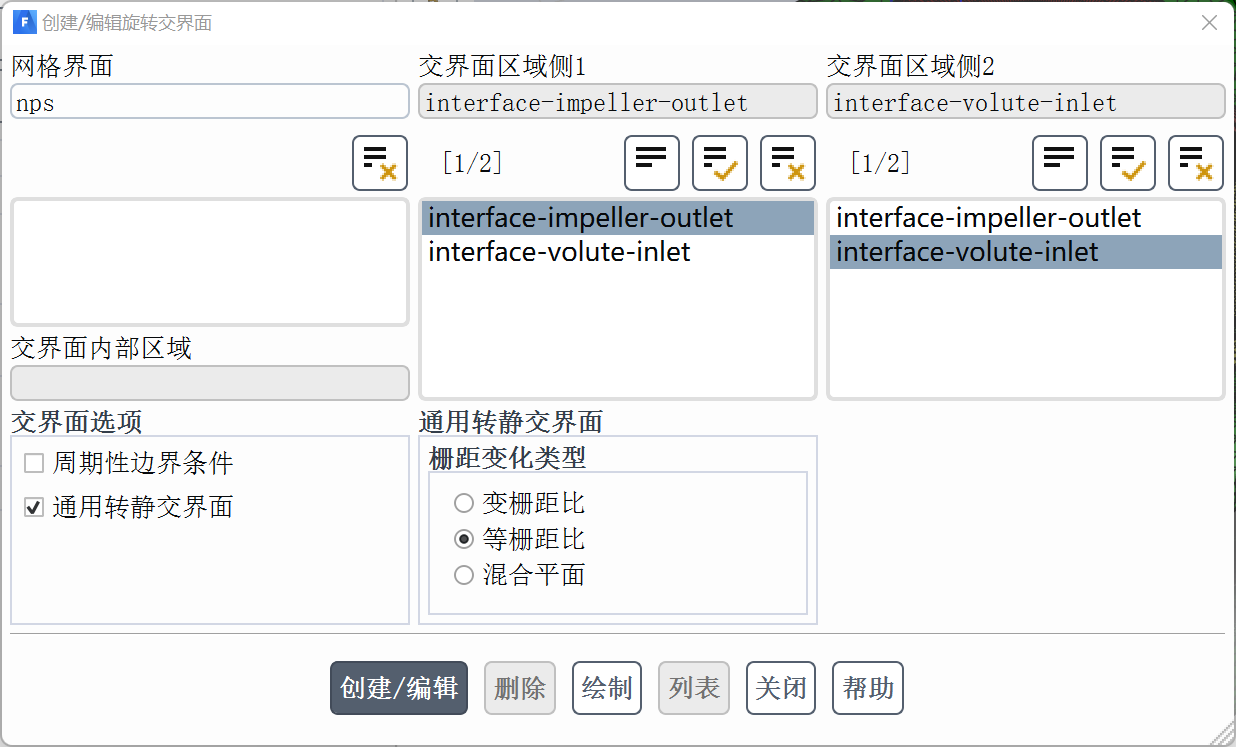Screen dimensions: 1236x747
Task: Select interface-volute-inlet in side 1 list
Action: [560, 252]
